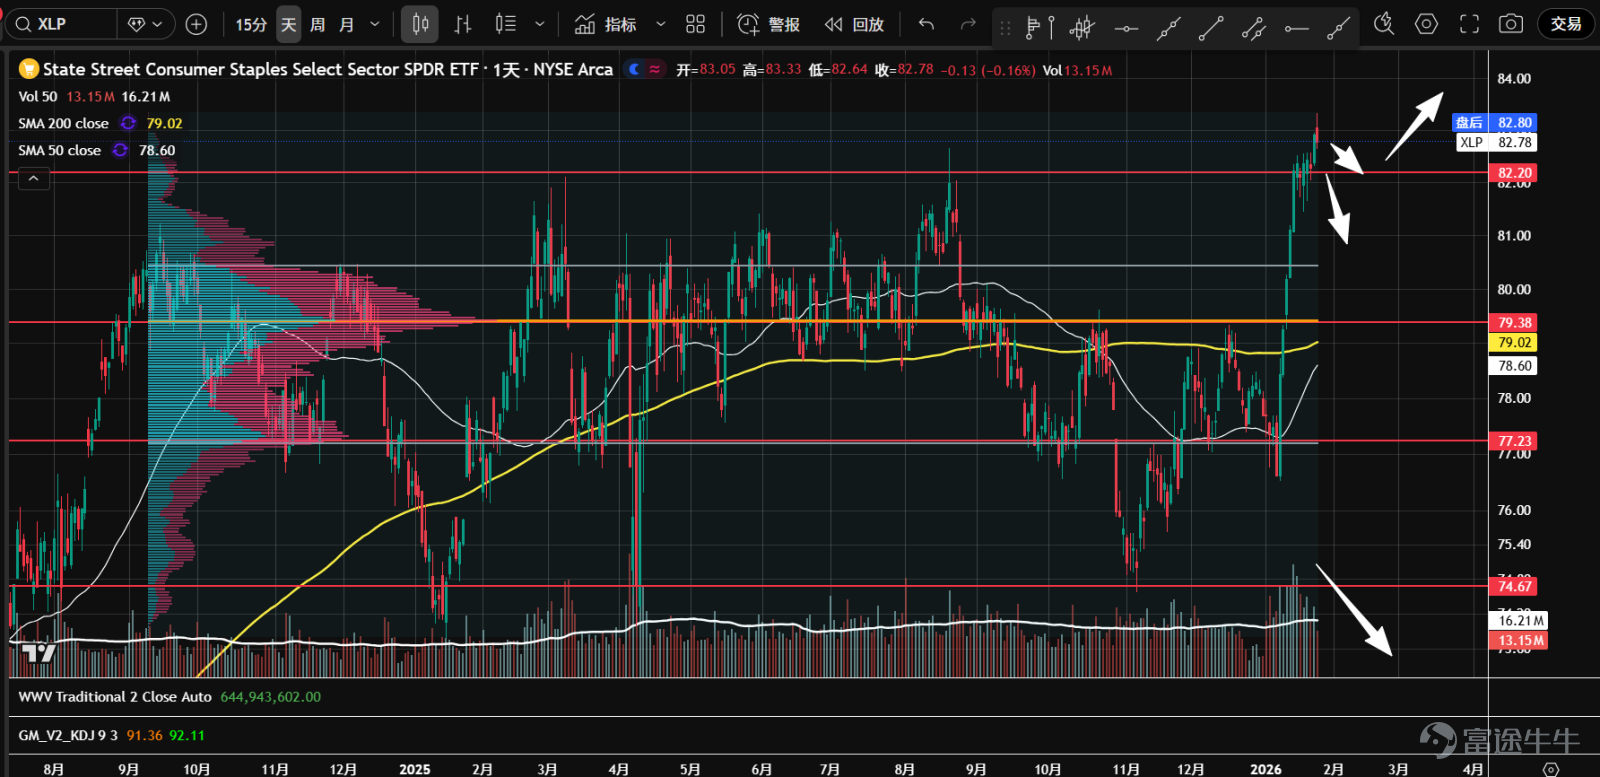The image size is (1600, 777).
Task: Choose the volume candle chart style
Action: pos(506,24)
